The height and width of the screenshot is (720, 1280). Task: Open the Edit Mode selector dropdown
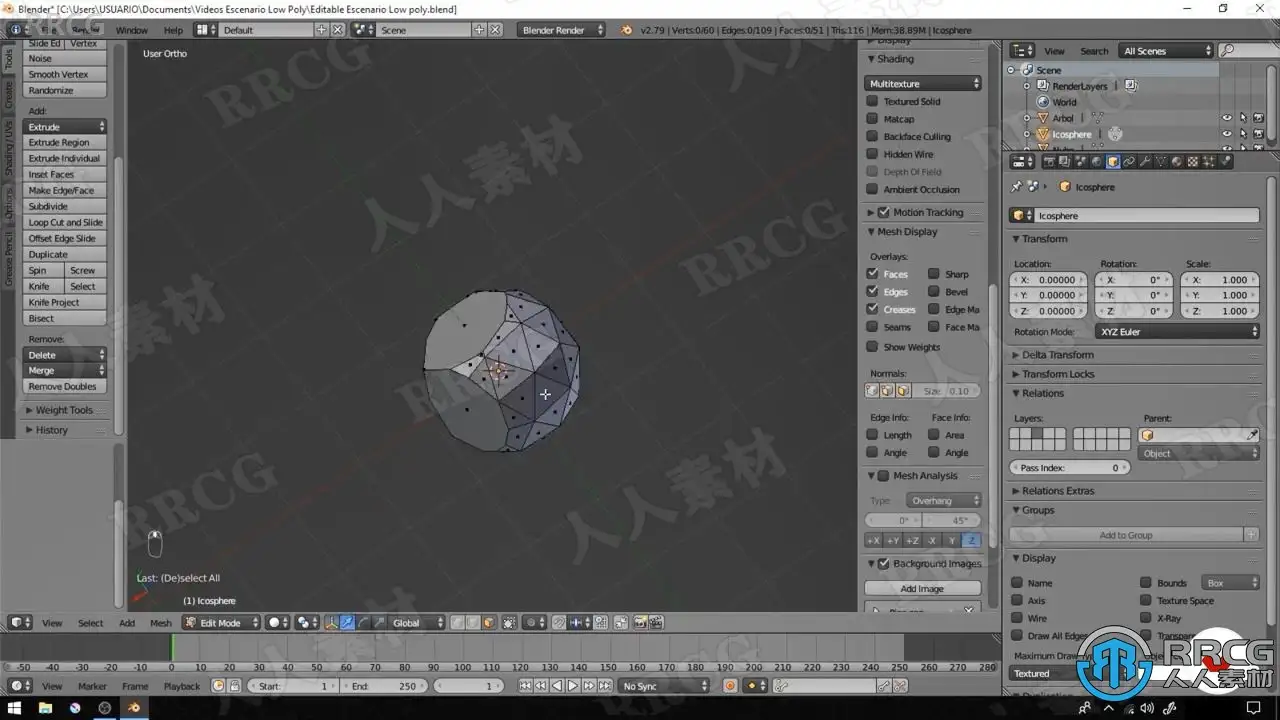click(221, 623)
